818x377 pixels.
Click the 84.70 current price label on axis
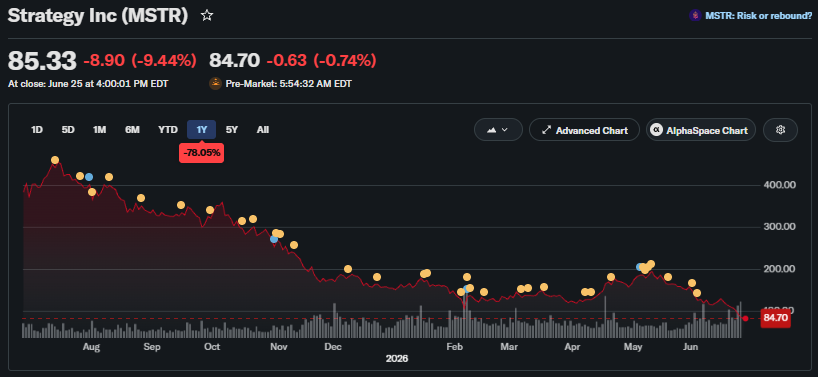(x=775, y=318)
